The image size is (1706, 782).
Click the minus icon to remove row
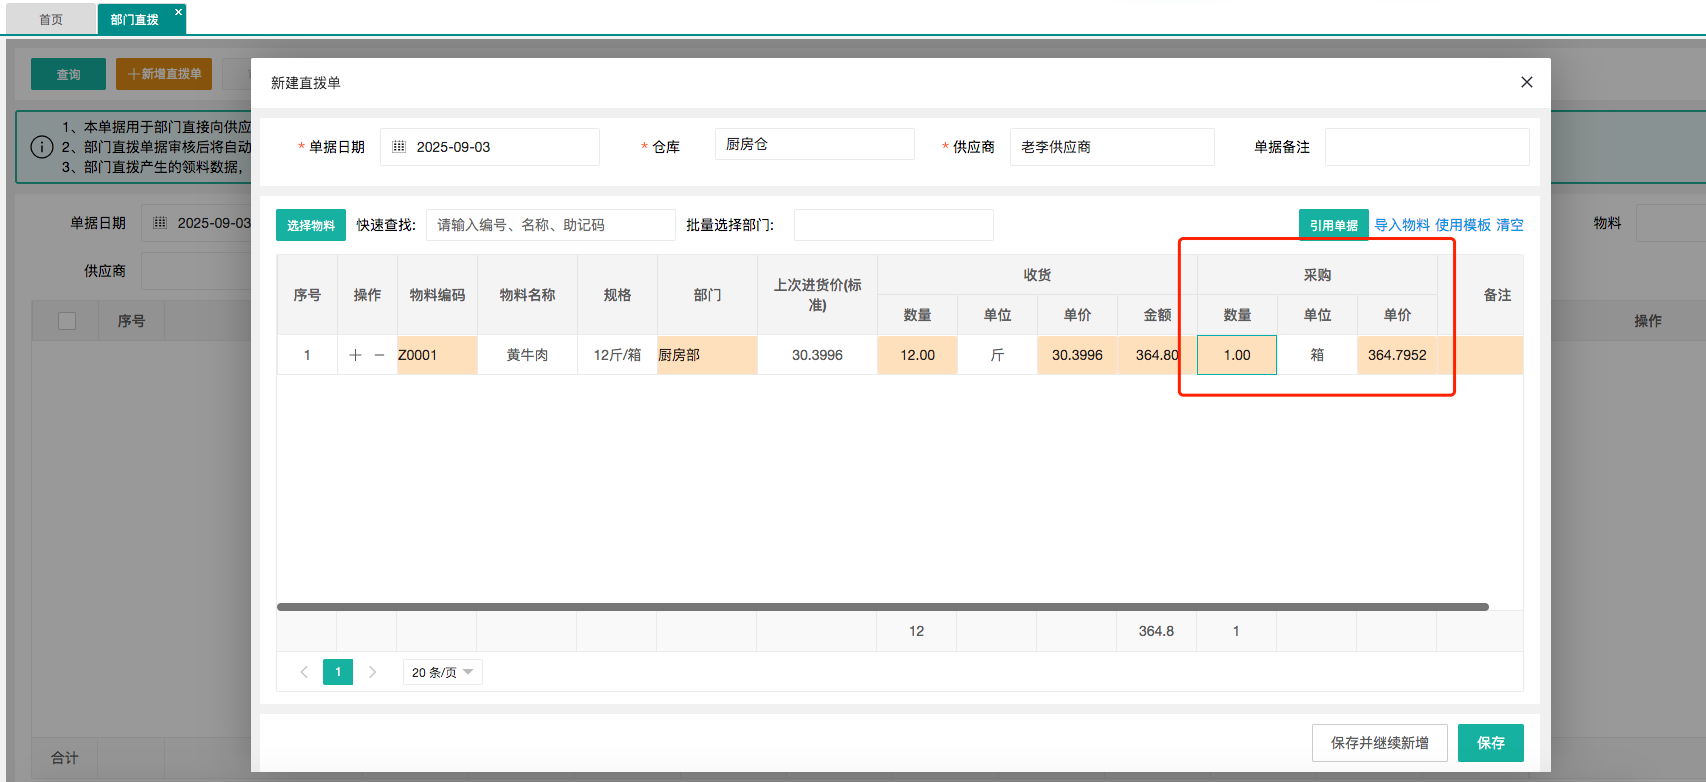click(379, 355)
